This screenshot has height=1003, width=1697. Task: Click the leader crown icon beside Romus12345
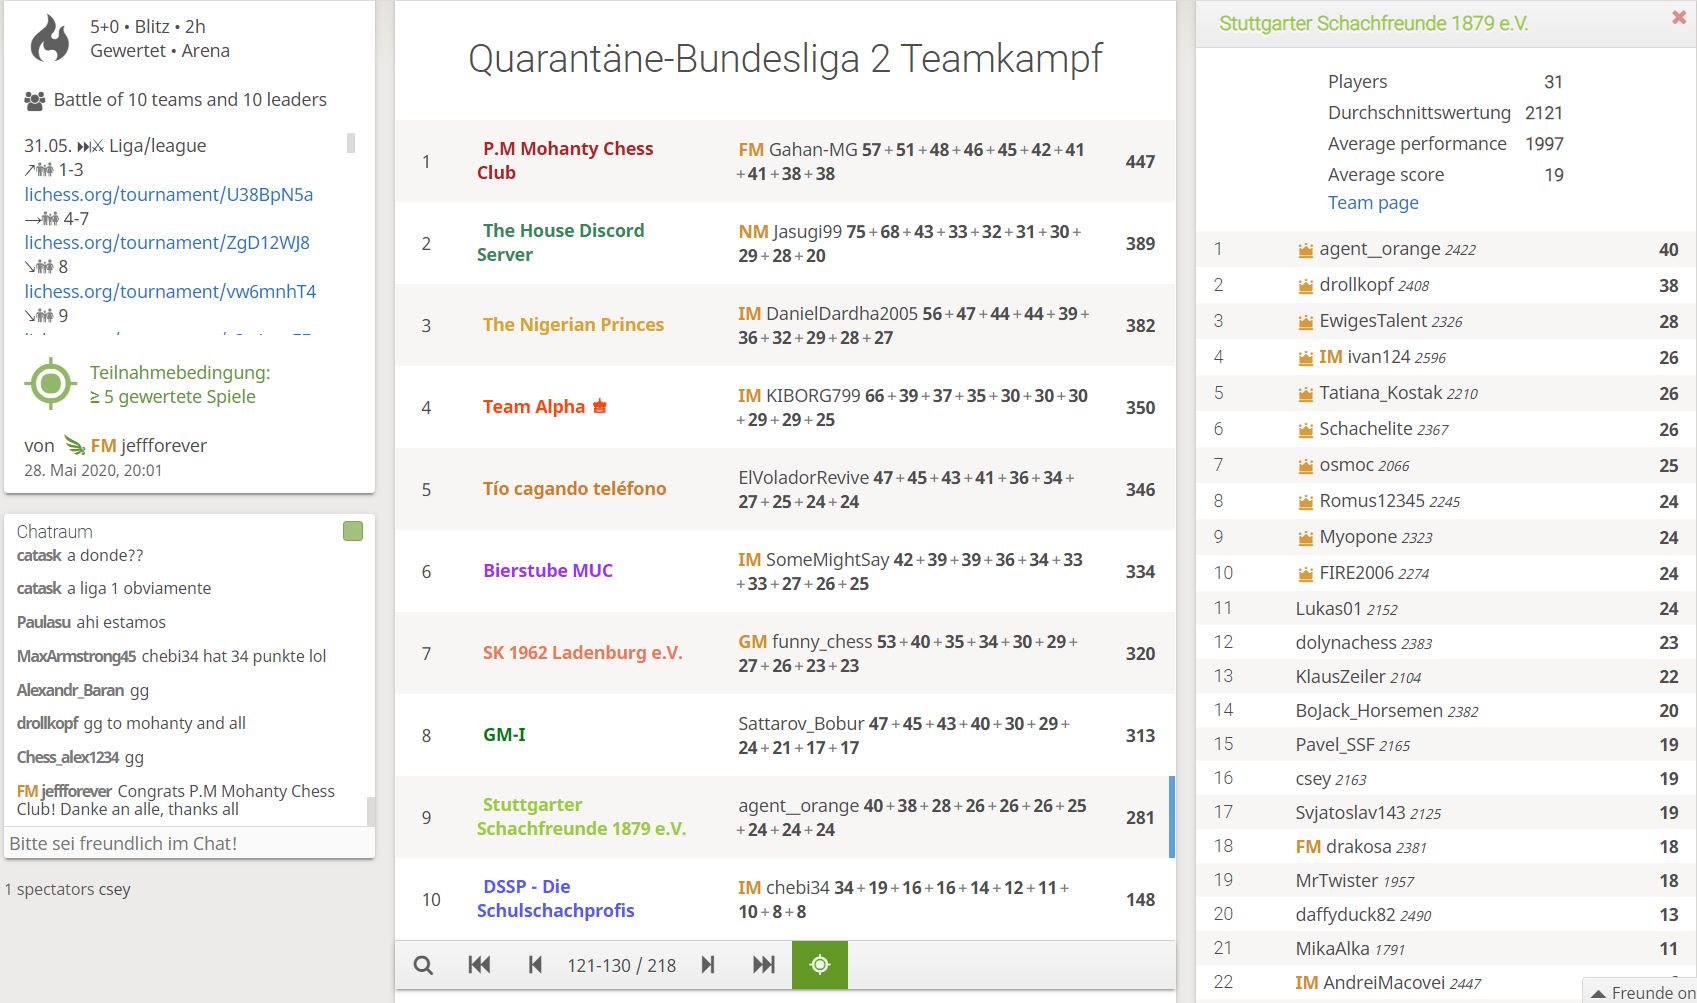click(x=1305, y=502)
